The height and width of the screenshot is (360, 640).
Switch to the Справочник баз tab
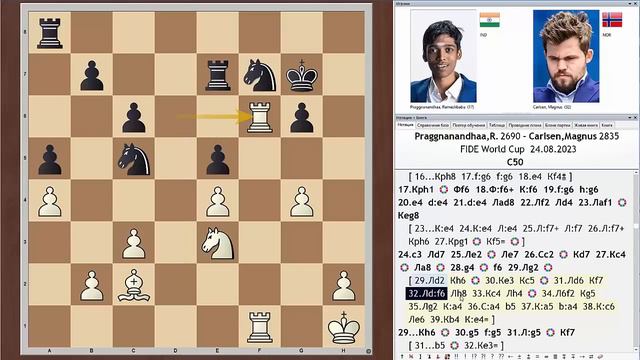tap(433, 125)
